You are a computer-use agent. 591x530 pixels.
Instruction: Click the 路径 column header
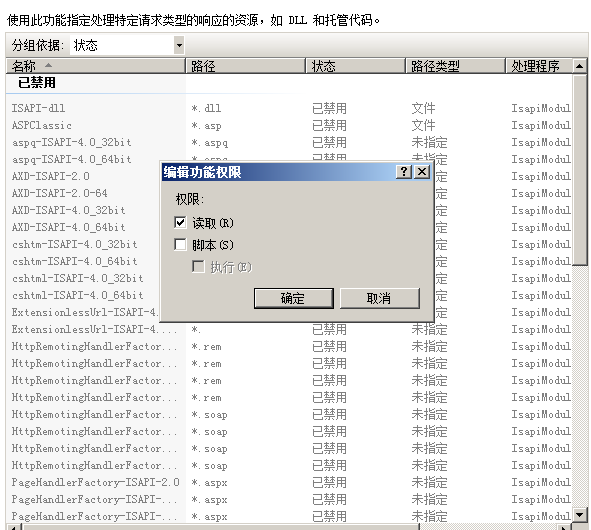click(245, 66)
